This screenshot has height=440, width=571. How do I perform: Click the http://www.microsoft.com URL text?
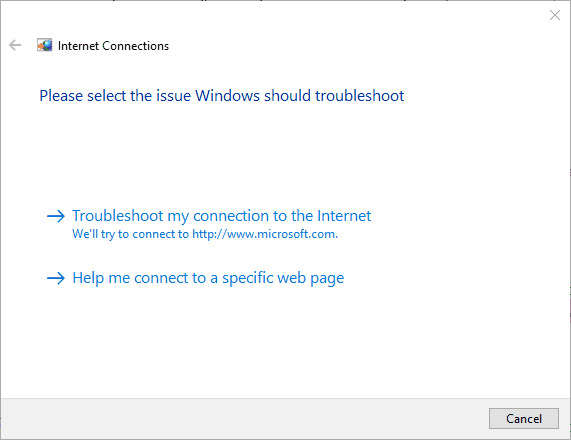click(265, 234)
